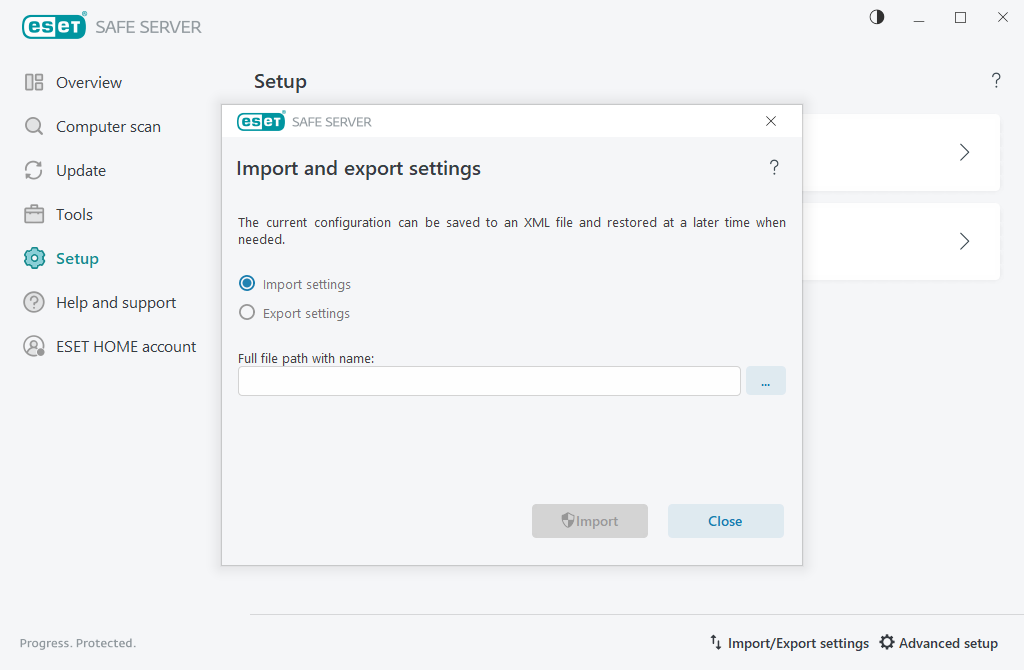Image resolution: width=1024 pixels, height=670 pixels.
Task: Select the Export settings radio button
Action: [x=247, y=312]
